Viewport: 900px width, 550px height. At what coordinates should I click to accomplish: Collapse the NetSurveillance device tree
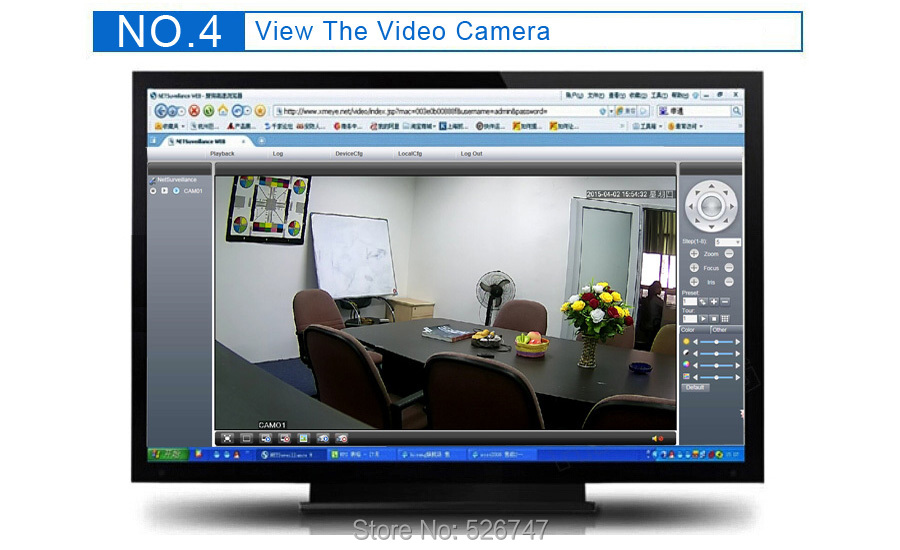point(152,180)
